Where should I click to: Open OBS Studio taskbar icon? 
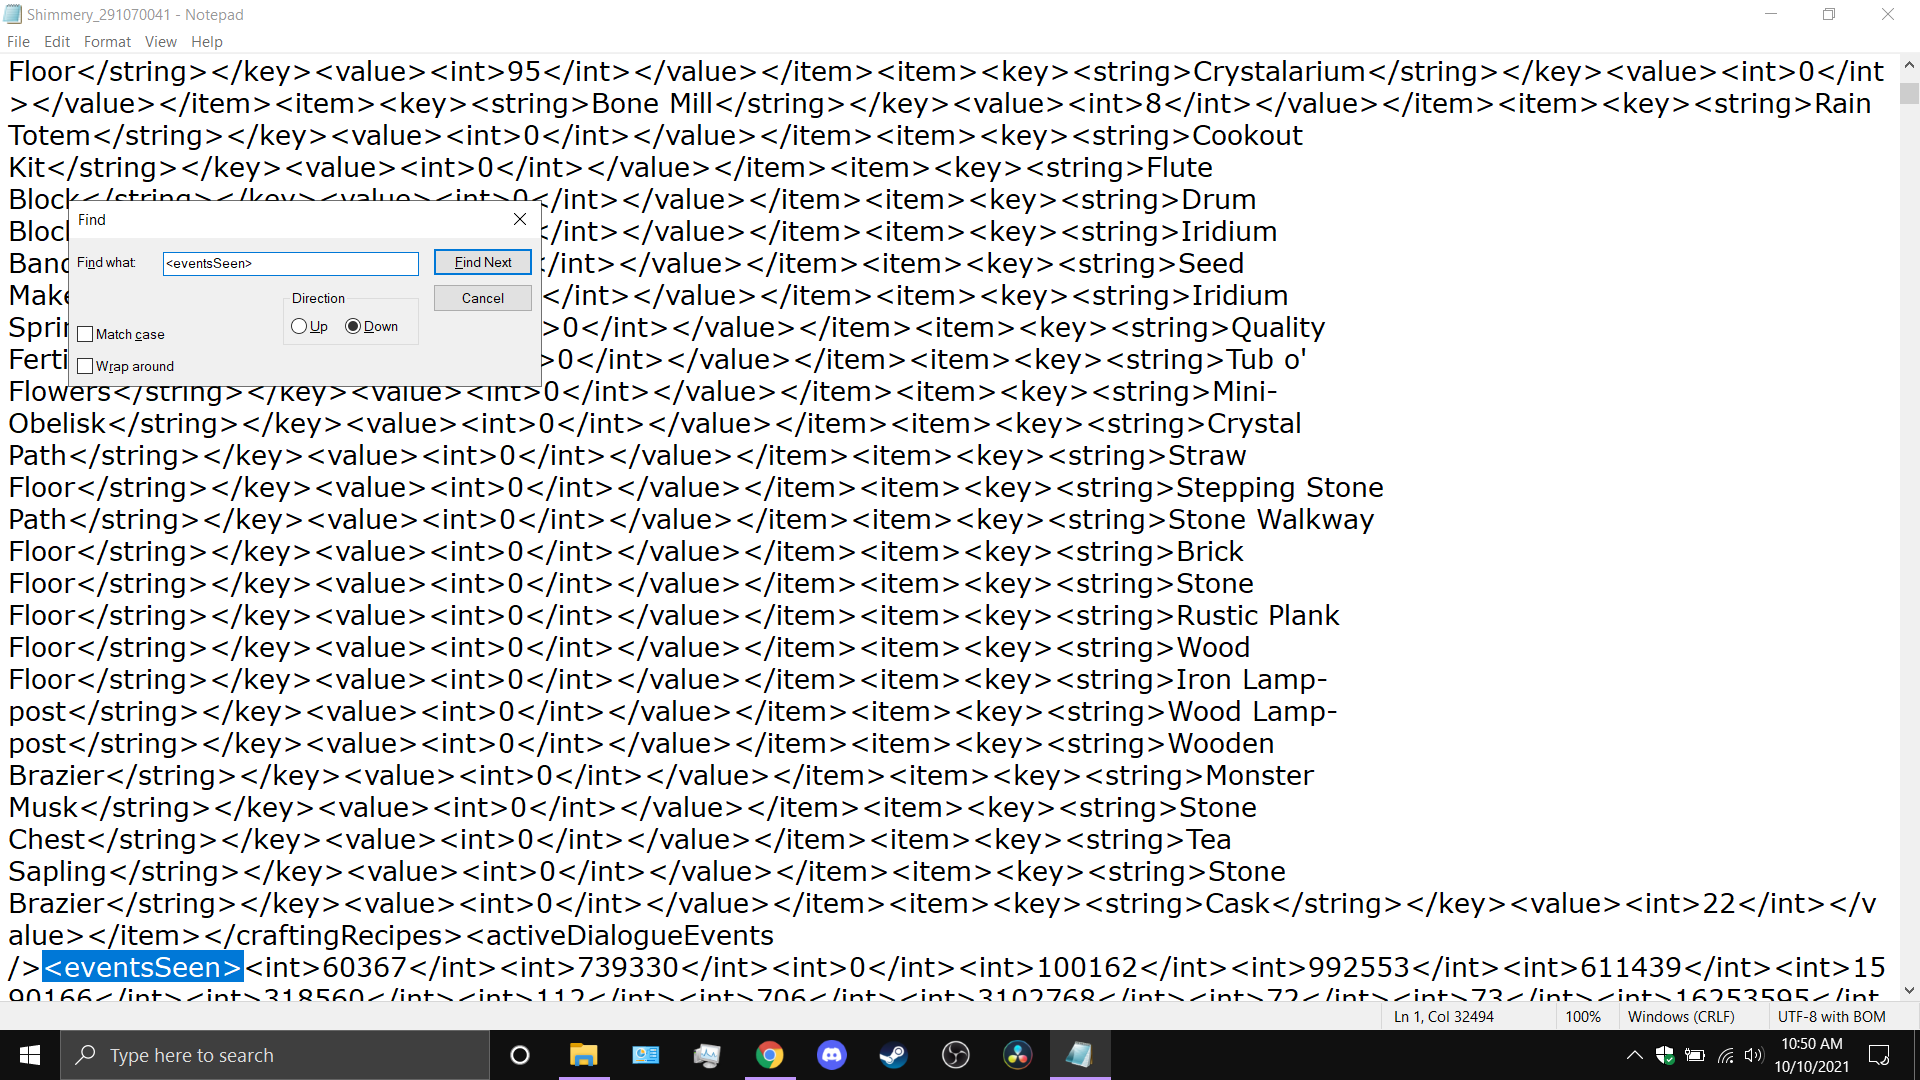(x=955, y=1055)
